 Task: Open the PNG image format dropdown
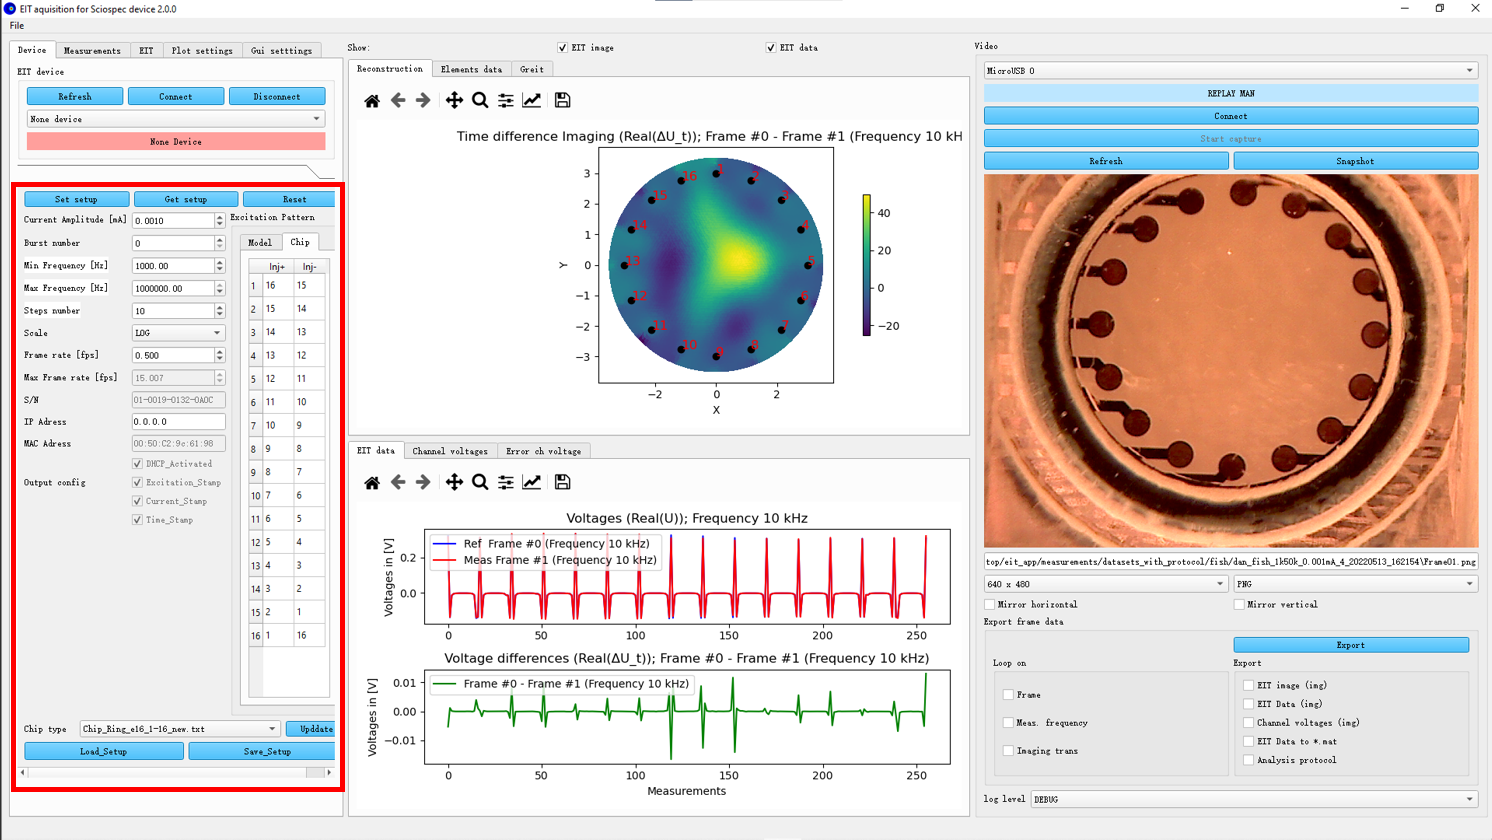pos(1355,584)
